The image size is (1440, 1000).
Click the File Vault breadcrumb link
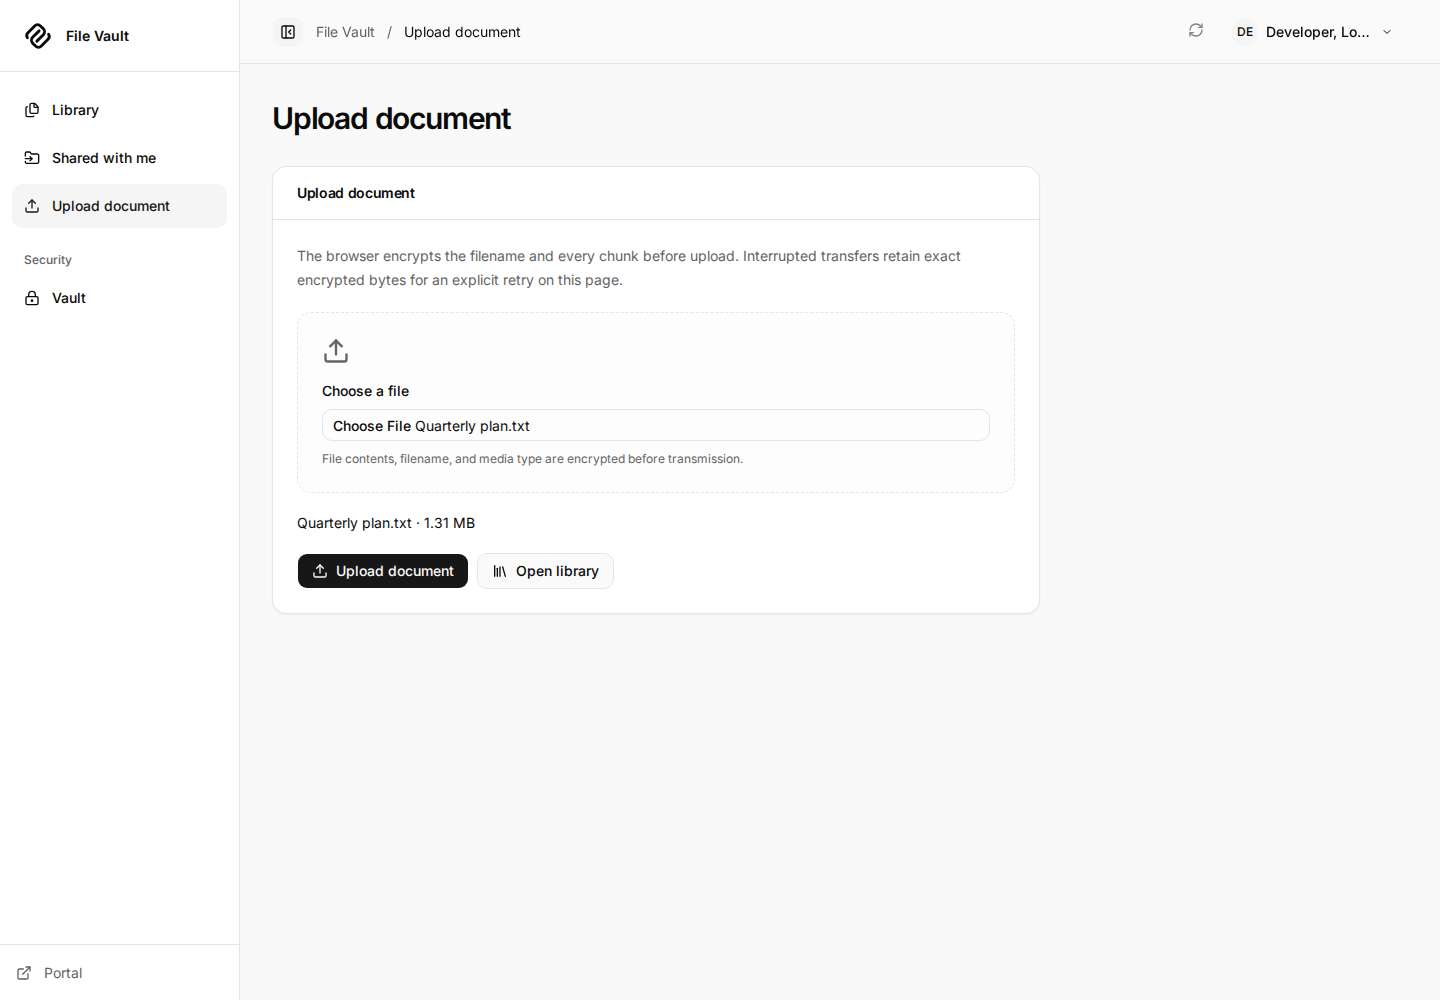tap(345, 32)
